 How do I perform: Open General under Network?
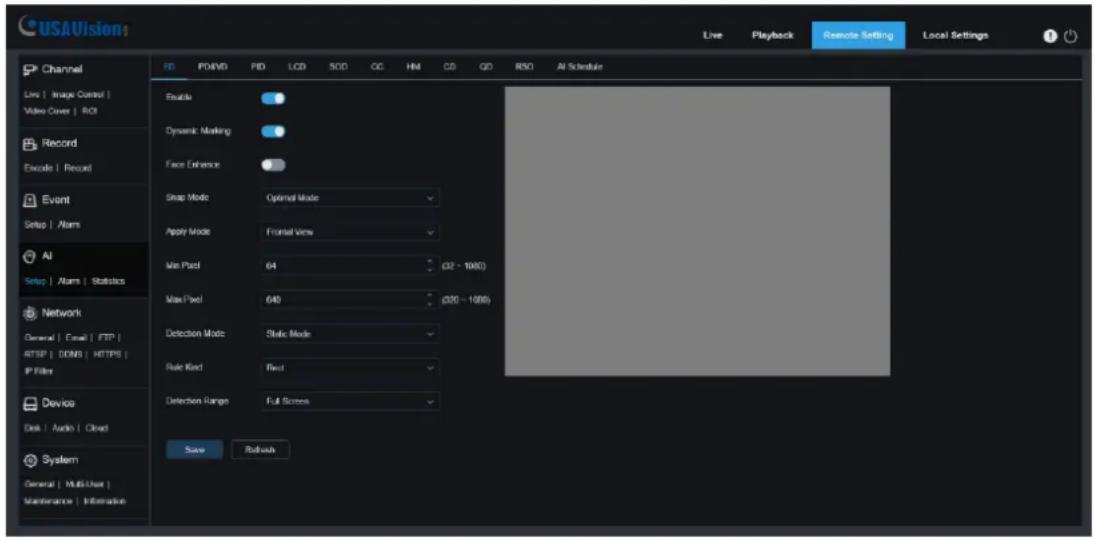[37, 337]
